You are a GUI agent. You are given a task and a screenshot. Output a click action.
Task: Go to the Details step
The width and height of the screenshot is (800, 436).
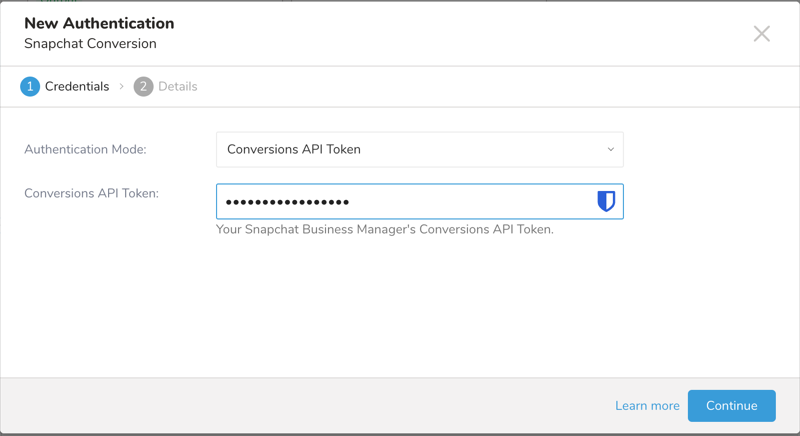[x=177, y=87]
